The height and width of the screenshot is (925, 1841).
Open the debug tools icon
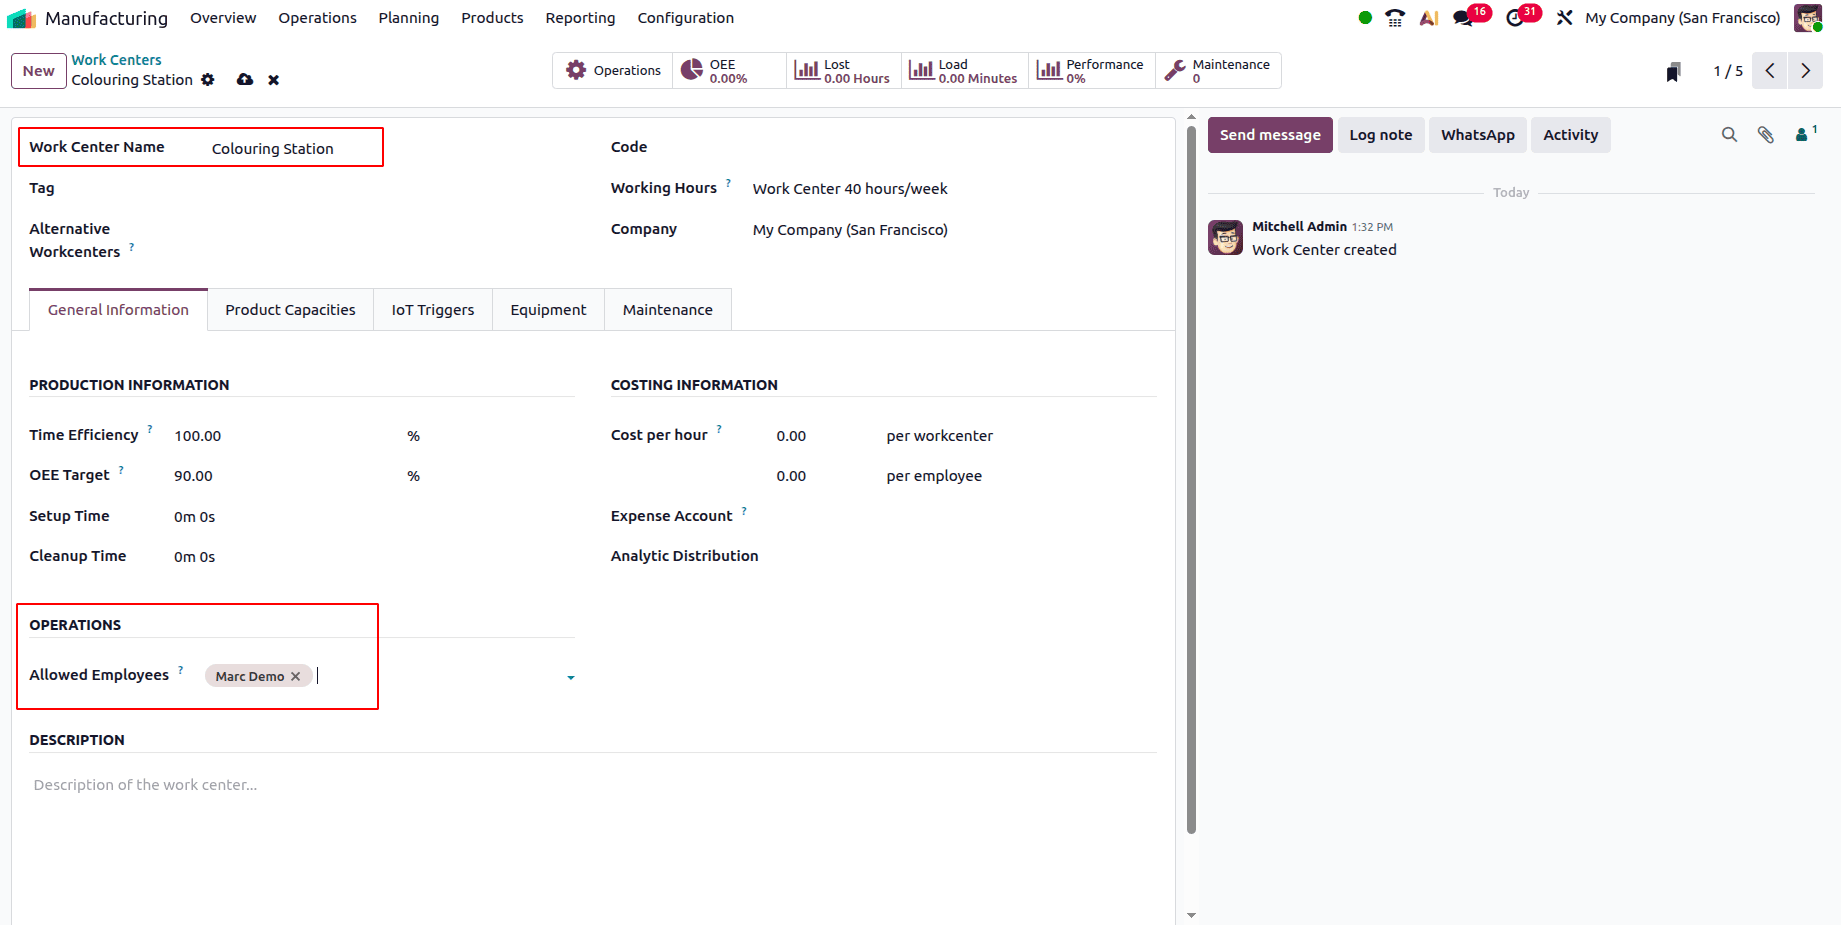click(x=1565, y=18)
